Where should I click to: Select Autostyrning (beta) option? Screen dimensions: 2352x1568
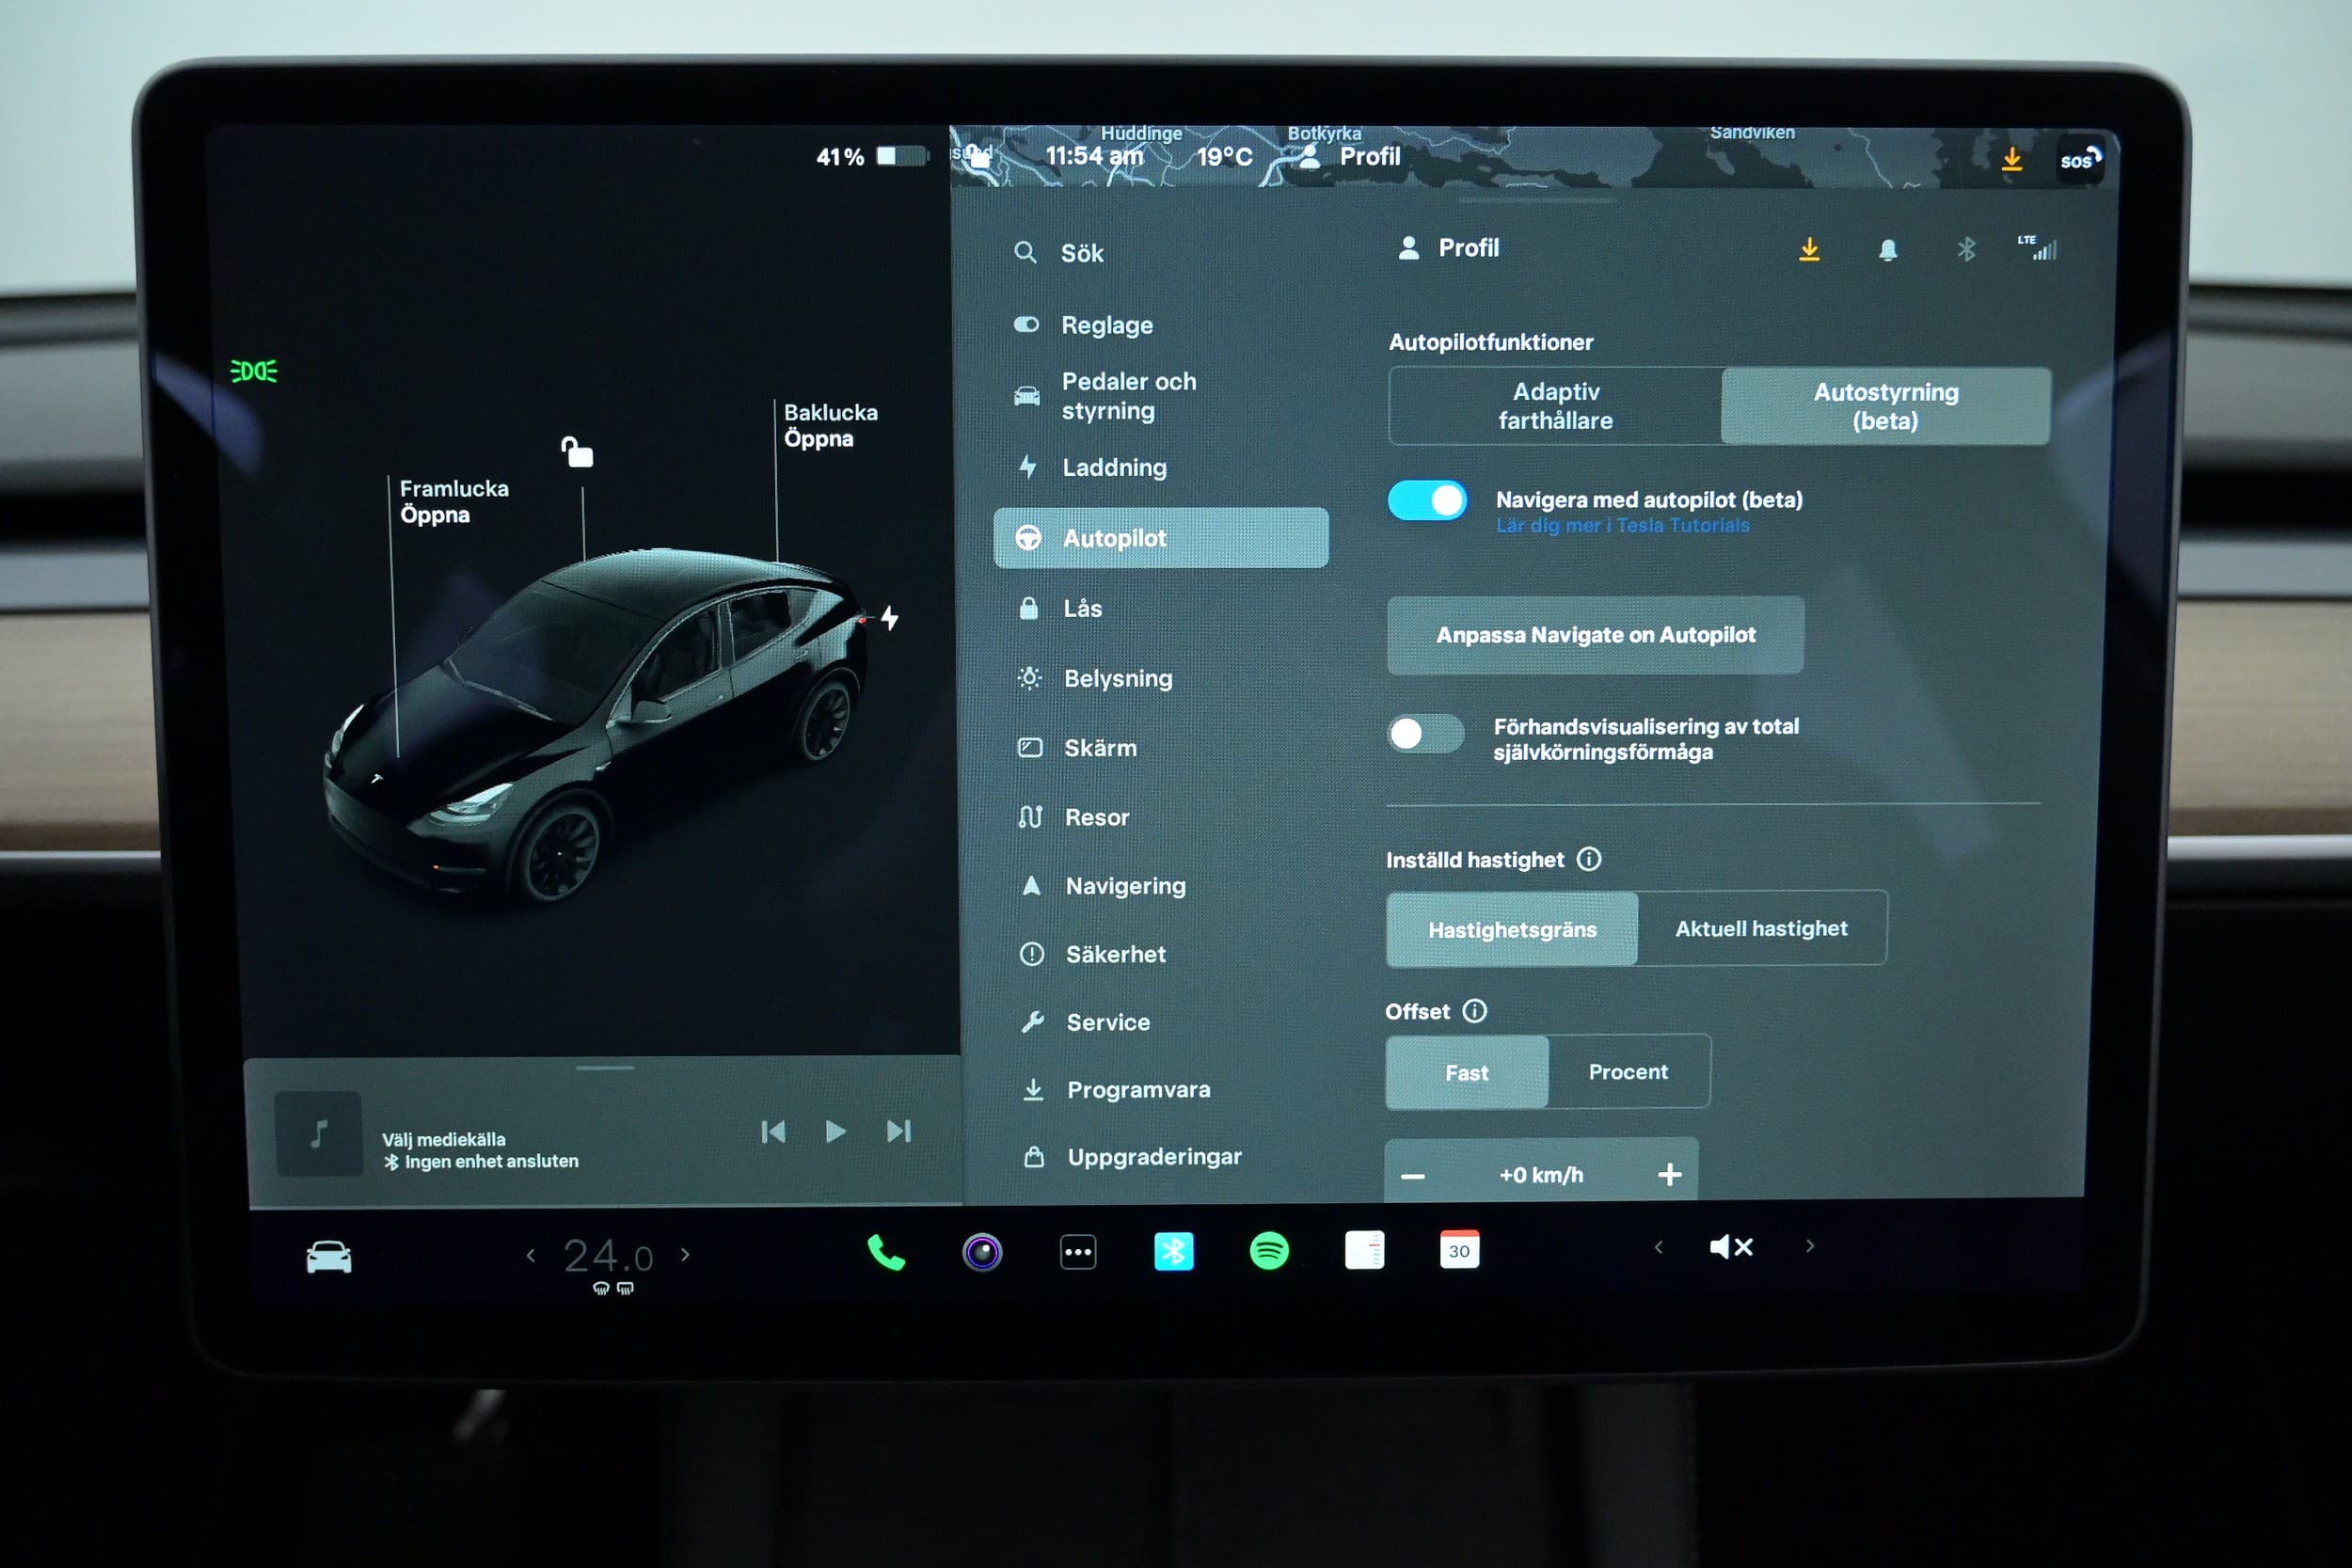tap(1886, 406)
